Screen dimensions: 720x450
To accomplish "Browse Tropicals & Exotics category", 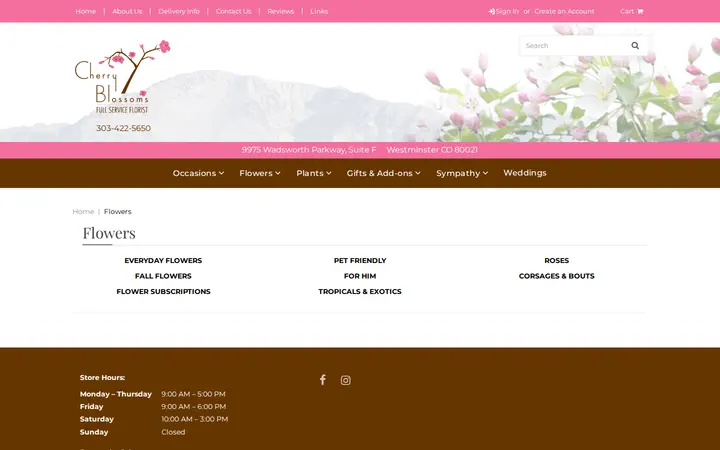I will pyautogui.click(x=360, y=292).
